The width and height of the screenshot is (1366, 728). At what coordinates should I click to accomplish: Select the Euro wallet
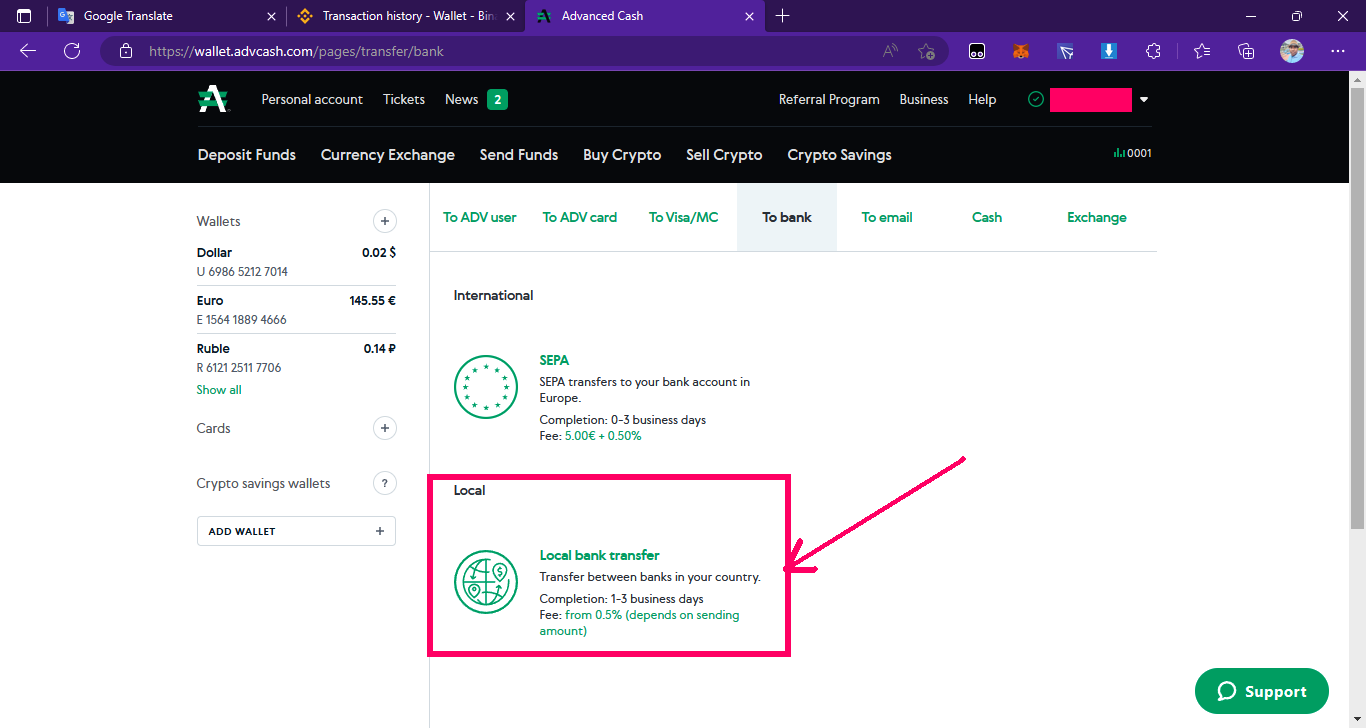(x=296, y=310)
